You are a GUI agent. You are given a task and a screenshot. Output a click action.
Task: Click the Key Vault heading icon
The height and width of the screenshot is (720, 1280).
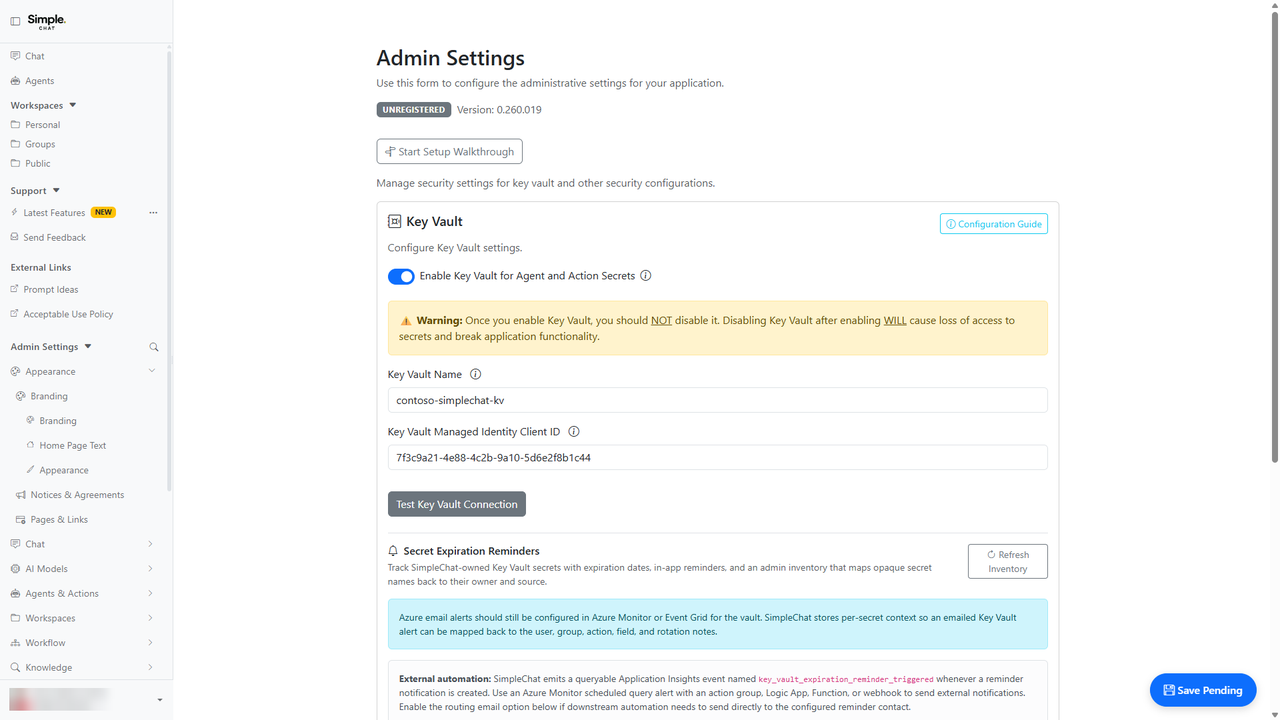tap(394, 222)
